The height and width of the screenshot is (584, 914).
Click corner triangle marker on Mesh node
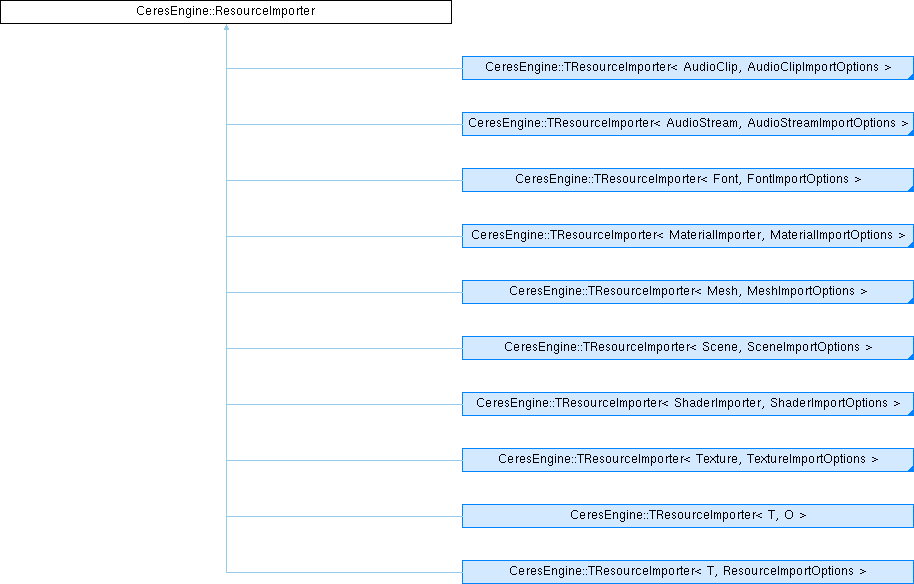(909, 299)
